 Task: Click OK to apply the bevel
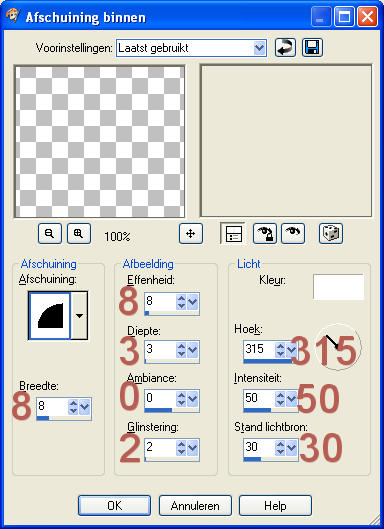click(114, 505)
